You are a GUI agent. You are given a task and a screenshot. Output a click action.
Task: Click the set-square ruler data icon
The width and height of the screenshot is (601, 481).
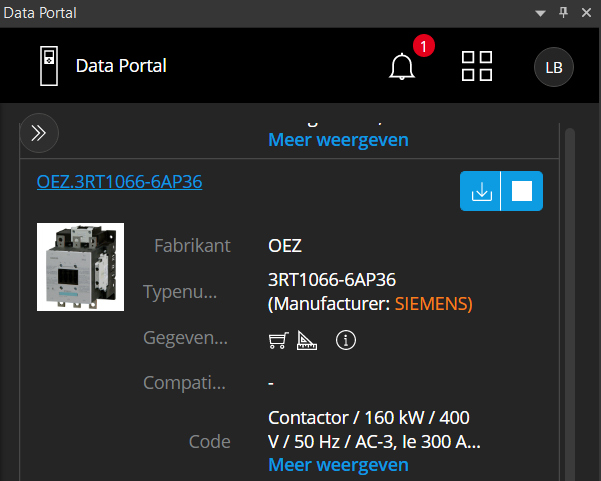click(307, 340)
